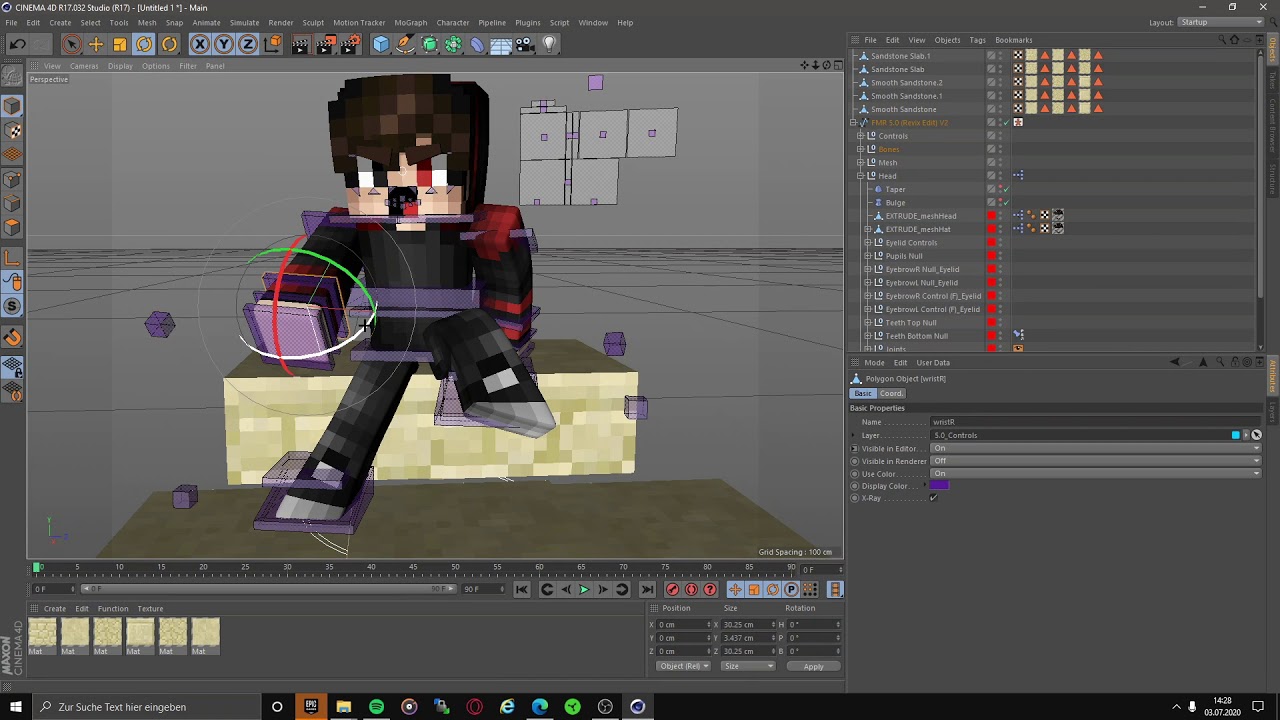Add a Light object
This screenshot has width=1280, height=720.
pyautogui.click(x=549, y=44)
